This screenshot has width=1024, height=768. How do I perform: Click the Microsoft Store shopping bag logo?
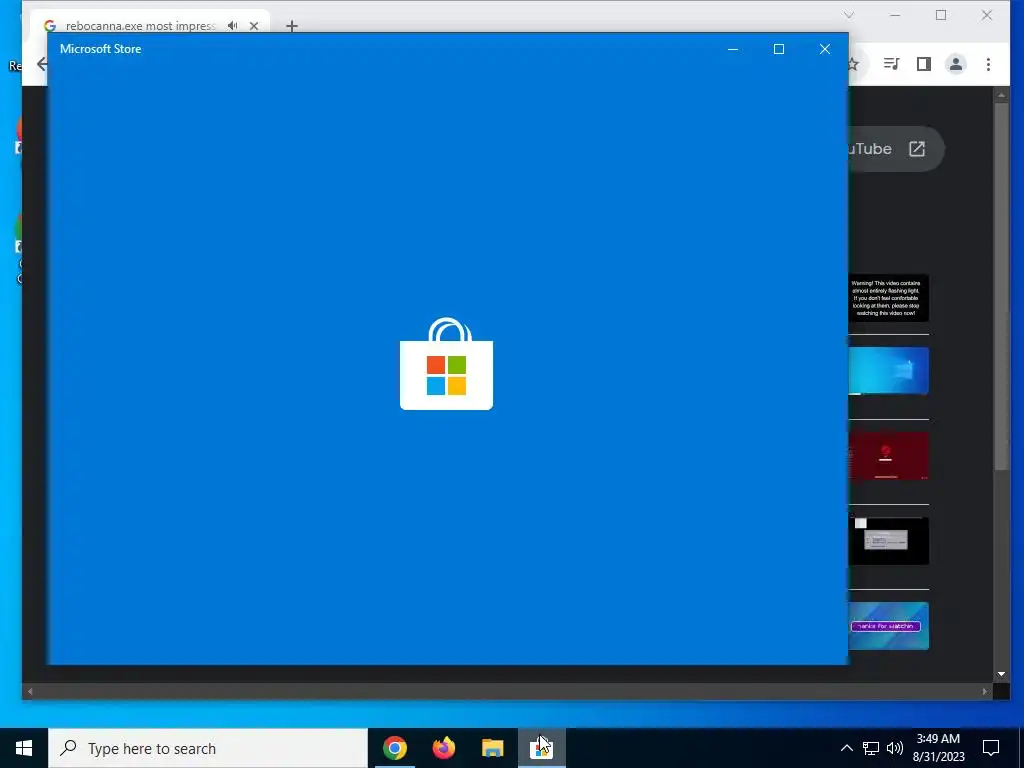447,364
